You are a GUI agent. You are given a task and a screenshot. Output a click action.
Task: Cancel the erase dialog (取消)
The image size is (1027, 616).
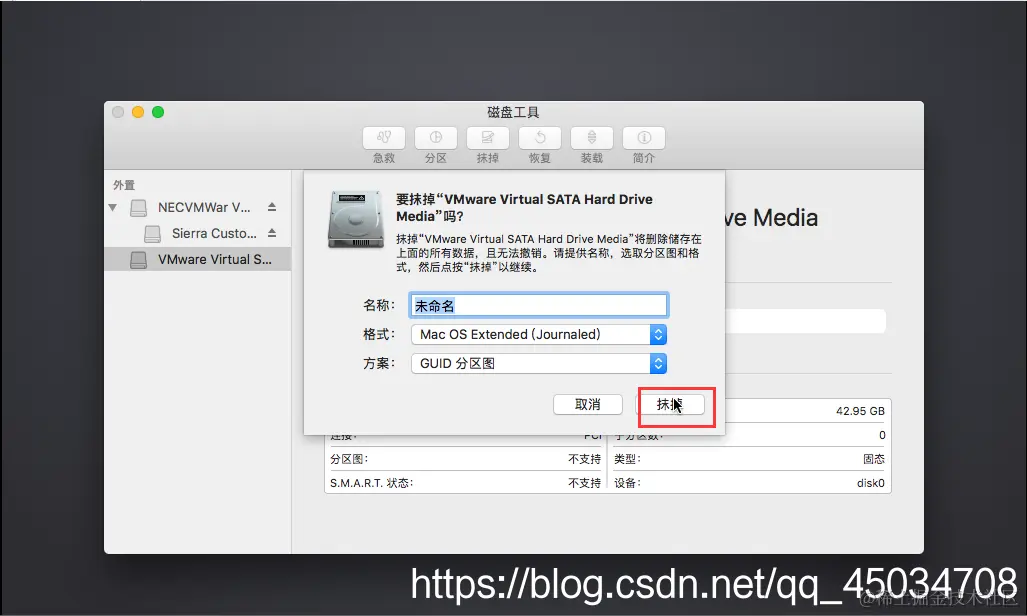588,404
